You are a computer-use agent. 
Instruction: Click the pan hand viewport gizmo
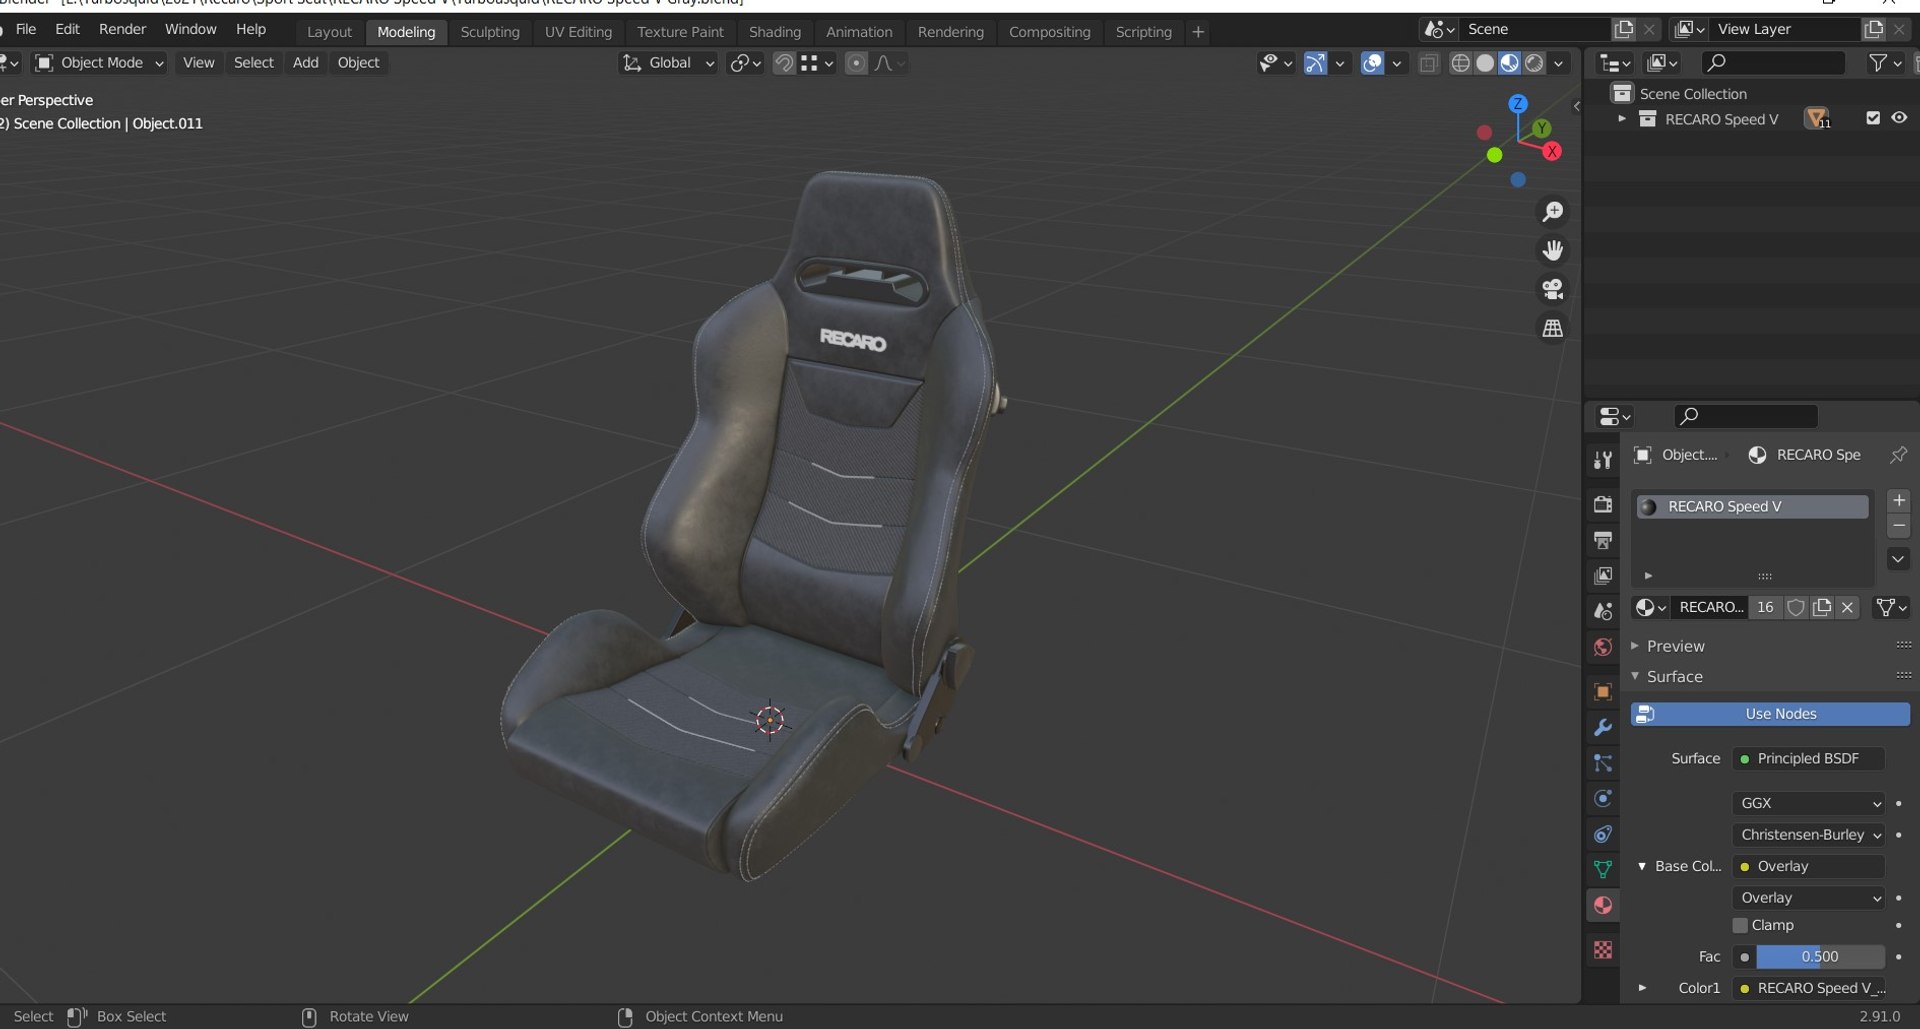1552,250
